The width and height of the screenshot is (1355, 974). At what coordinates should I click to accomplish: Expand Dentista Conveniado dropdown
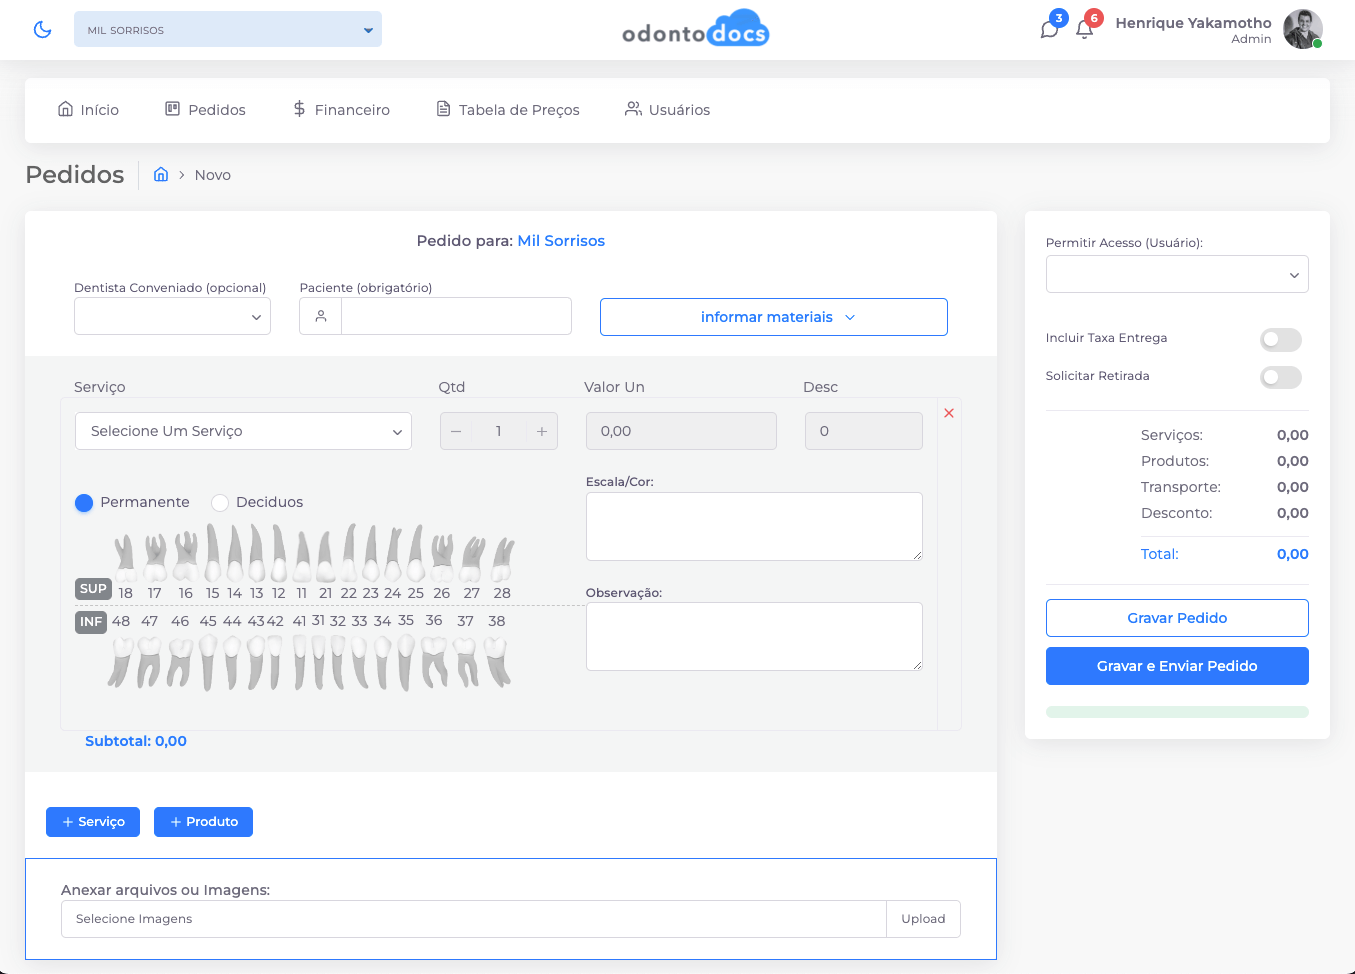[x=172, y=317]
